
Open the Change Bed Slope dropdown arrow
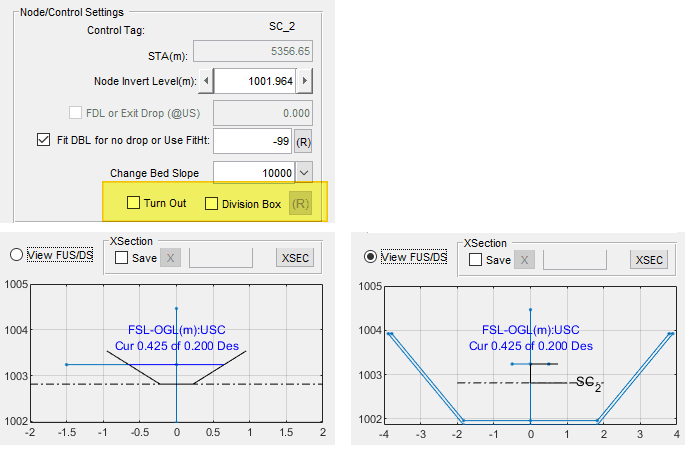click(x=304, y=172)
